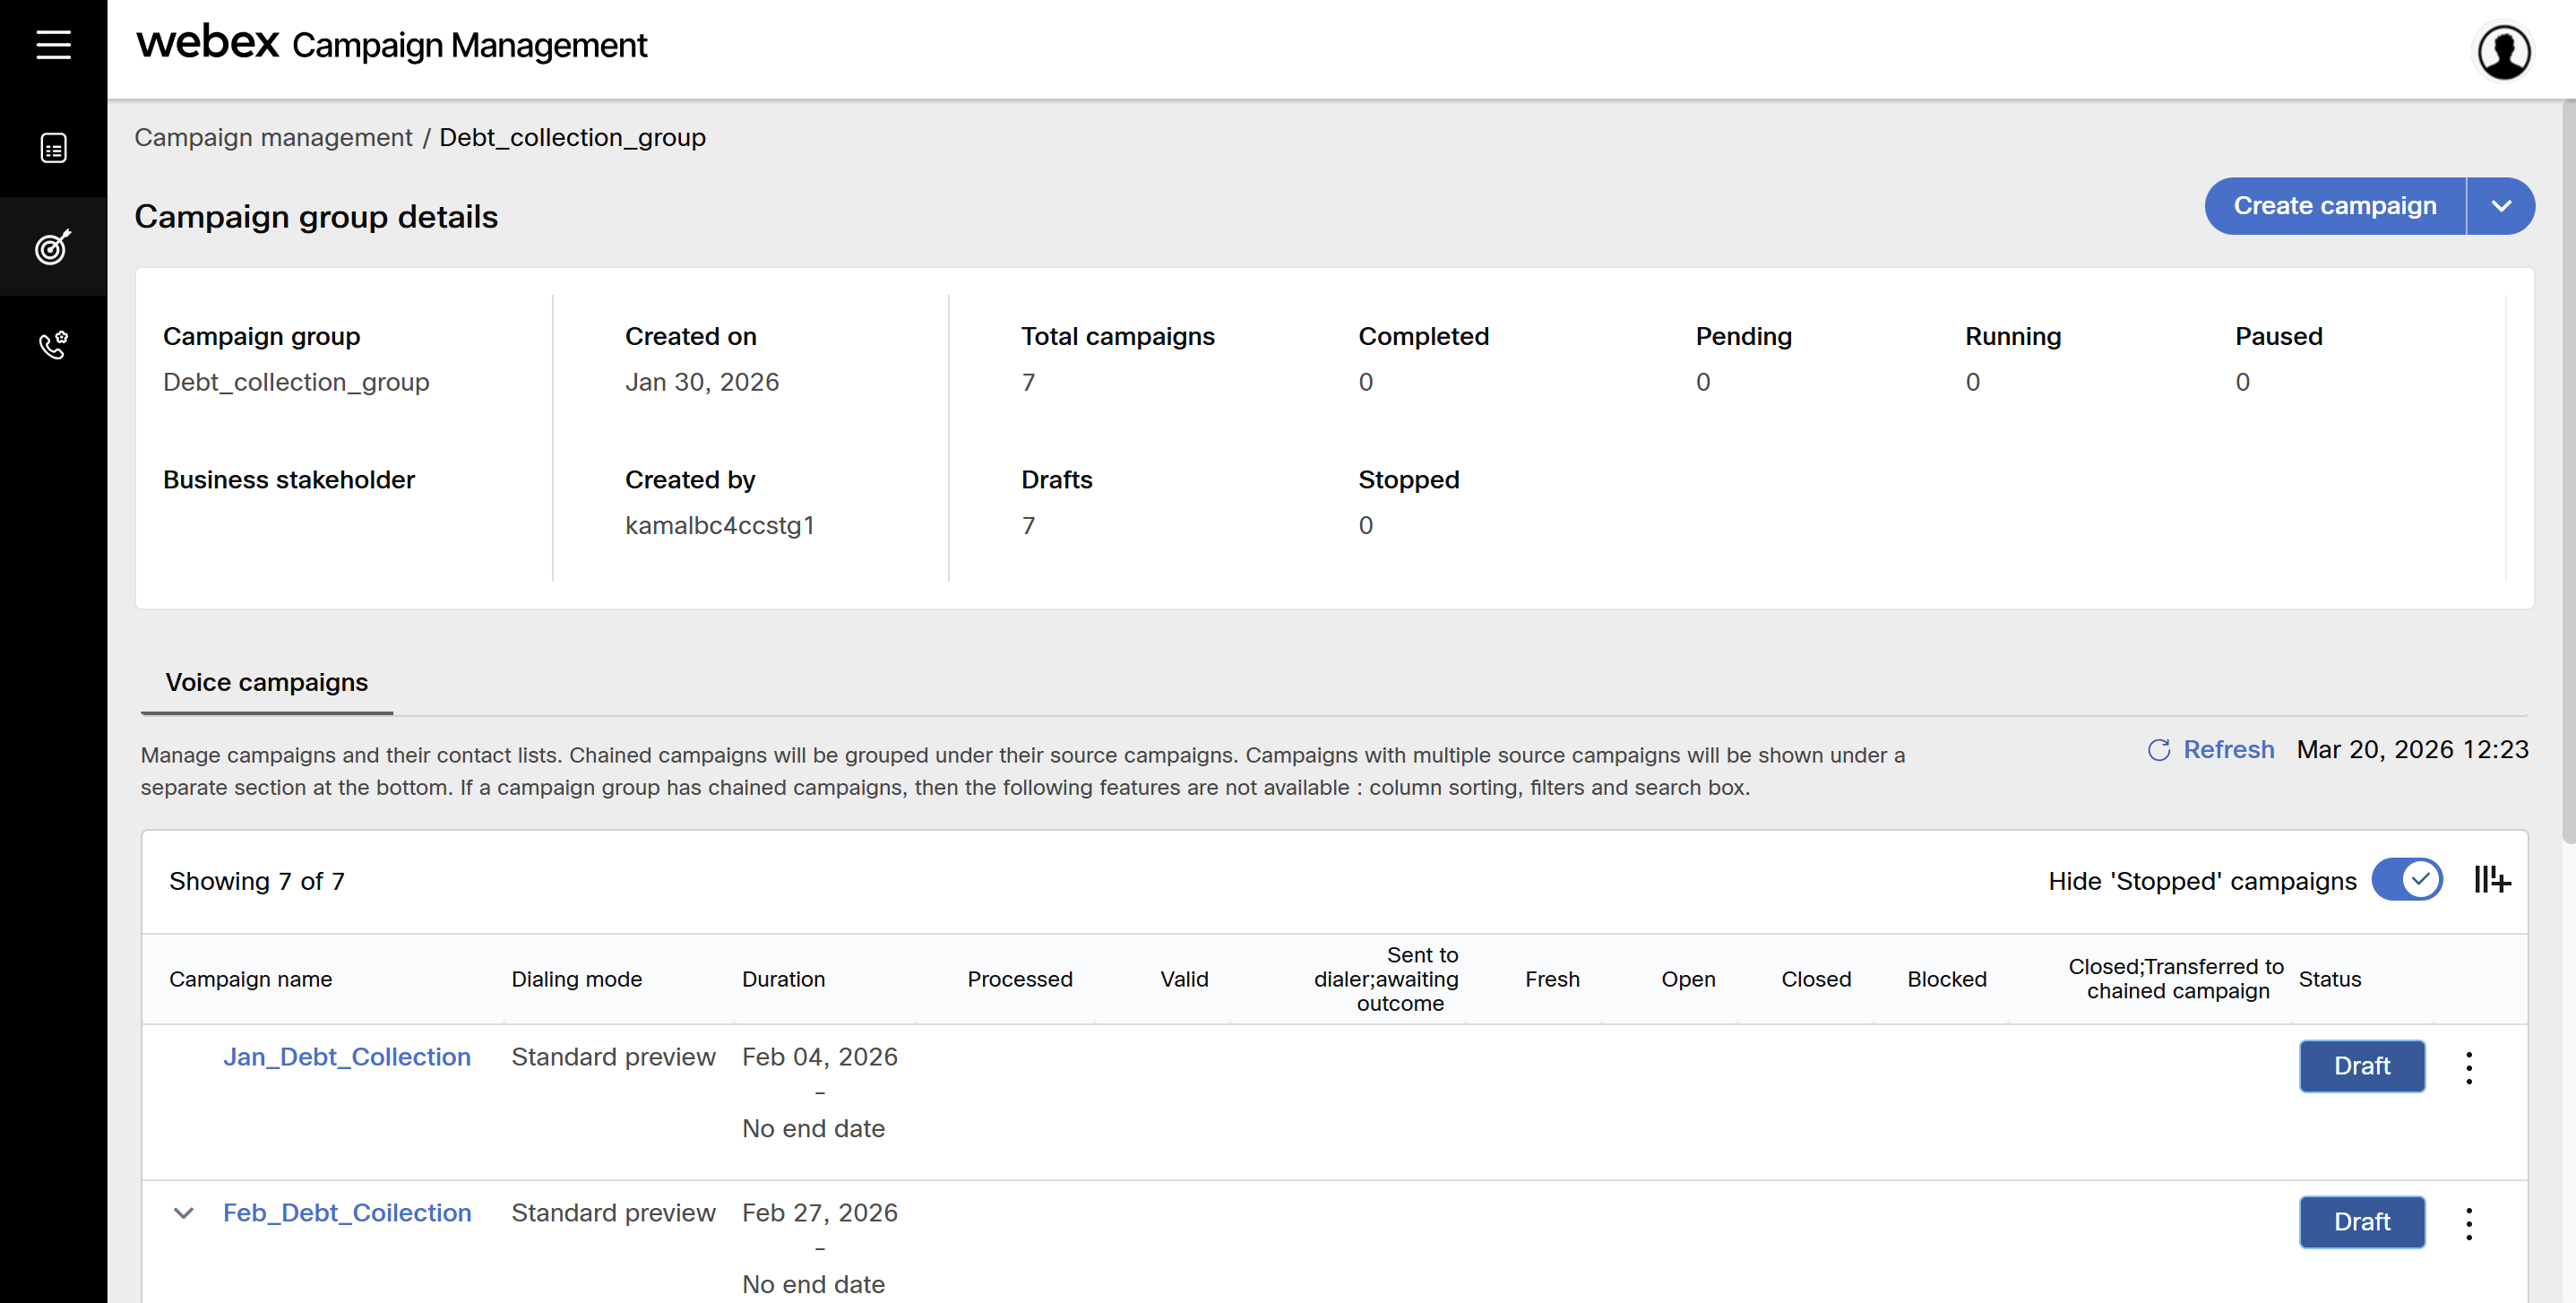Click the Create campaign button
The image size is (2576, 1303).
click(x=2334, y=206)
